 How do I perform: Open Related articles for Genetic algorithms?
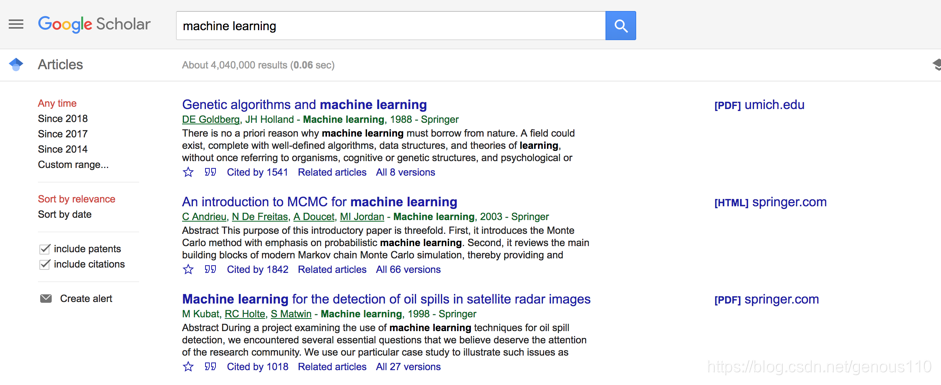click(332, 172)
